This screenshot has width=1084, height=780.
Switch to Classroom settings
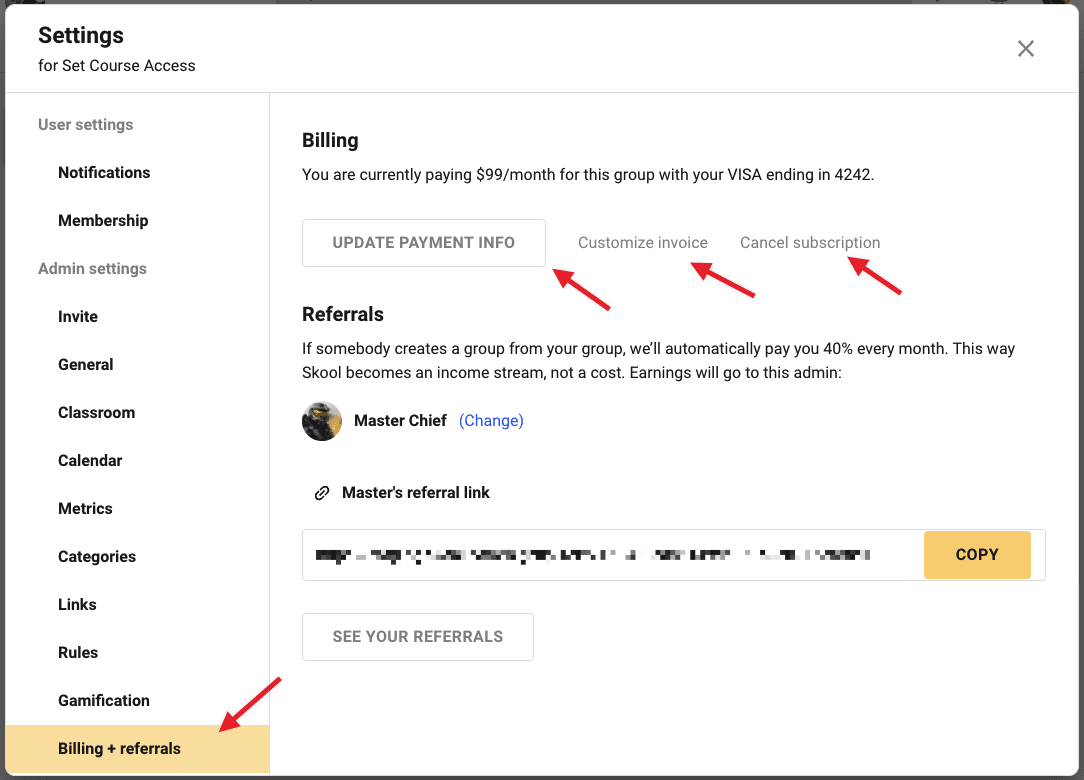(x=96, y=413)
